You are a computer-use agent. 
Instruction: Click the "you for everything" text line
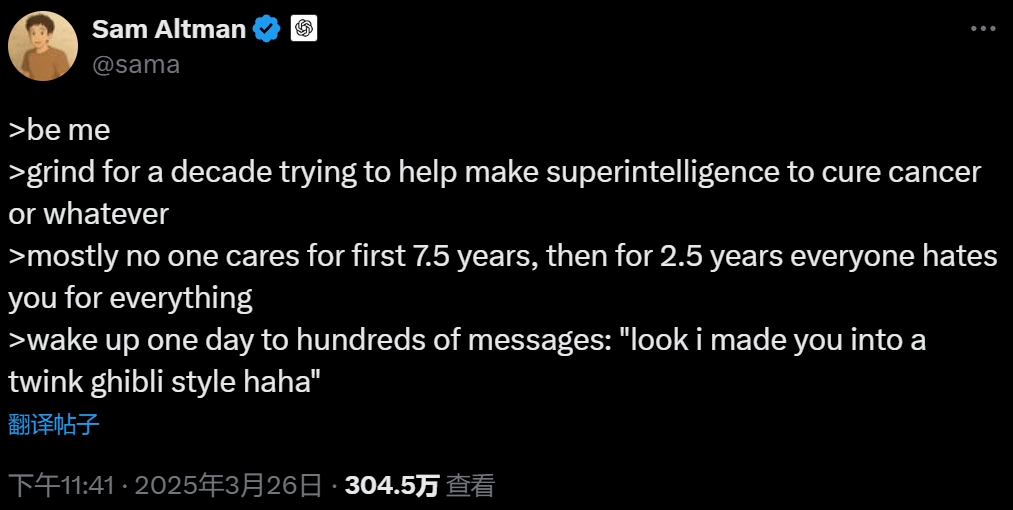coord(130,298)
